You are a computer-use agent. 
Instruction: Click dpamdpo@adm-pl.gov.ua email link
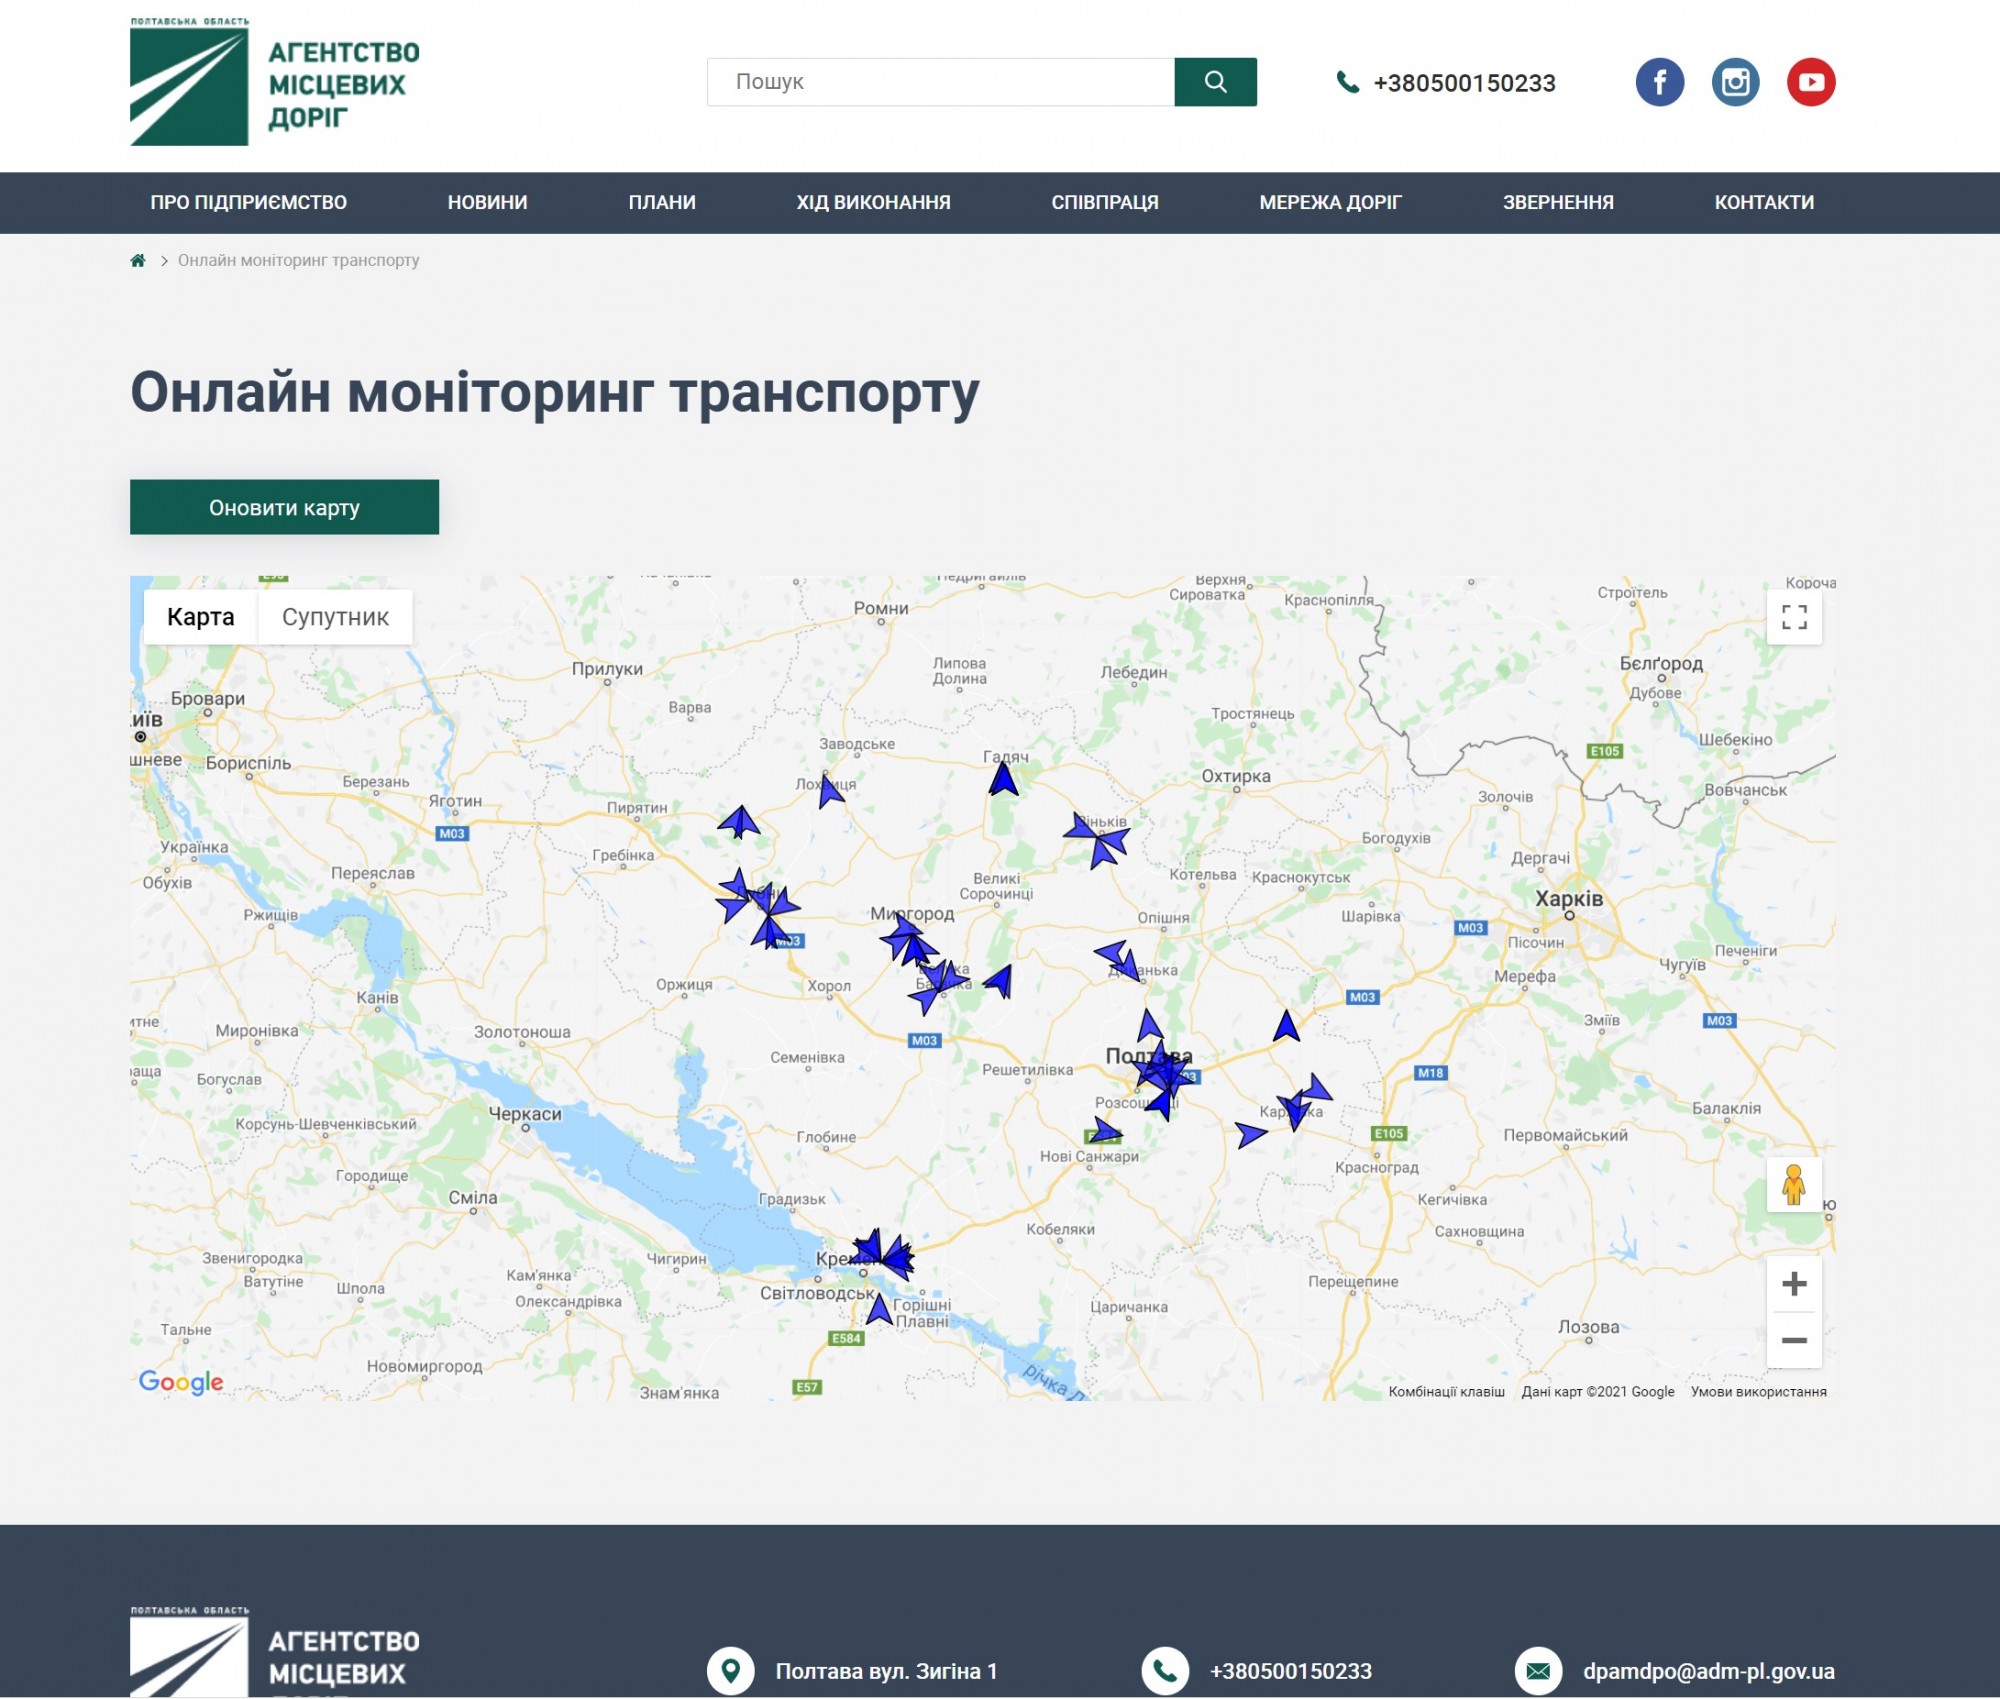1709,1671
